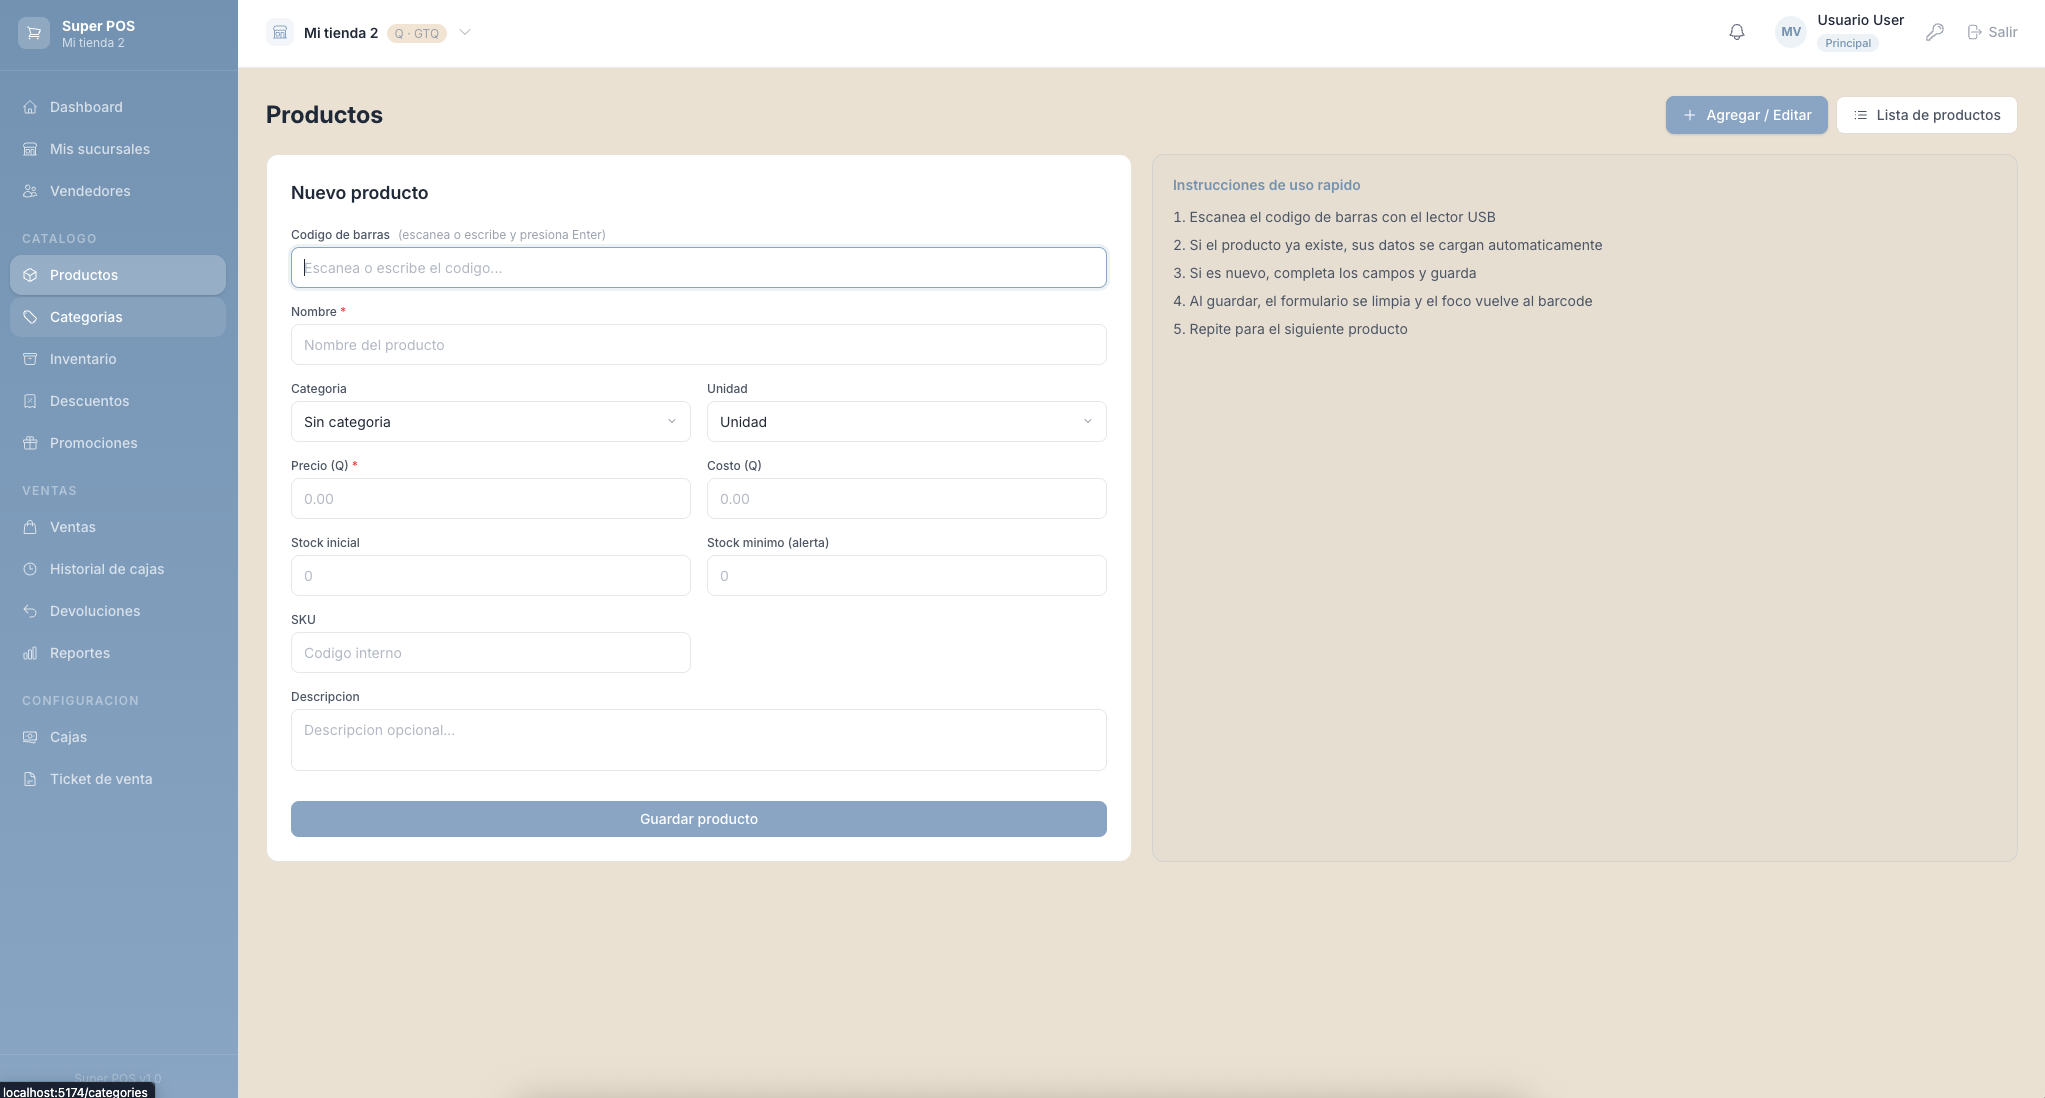The height and width of the screenshot is (1098, 2045).
Task: Click the Salir logout icon
Action: 1974,32
